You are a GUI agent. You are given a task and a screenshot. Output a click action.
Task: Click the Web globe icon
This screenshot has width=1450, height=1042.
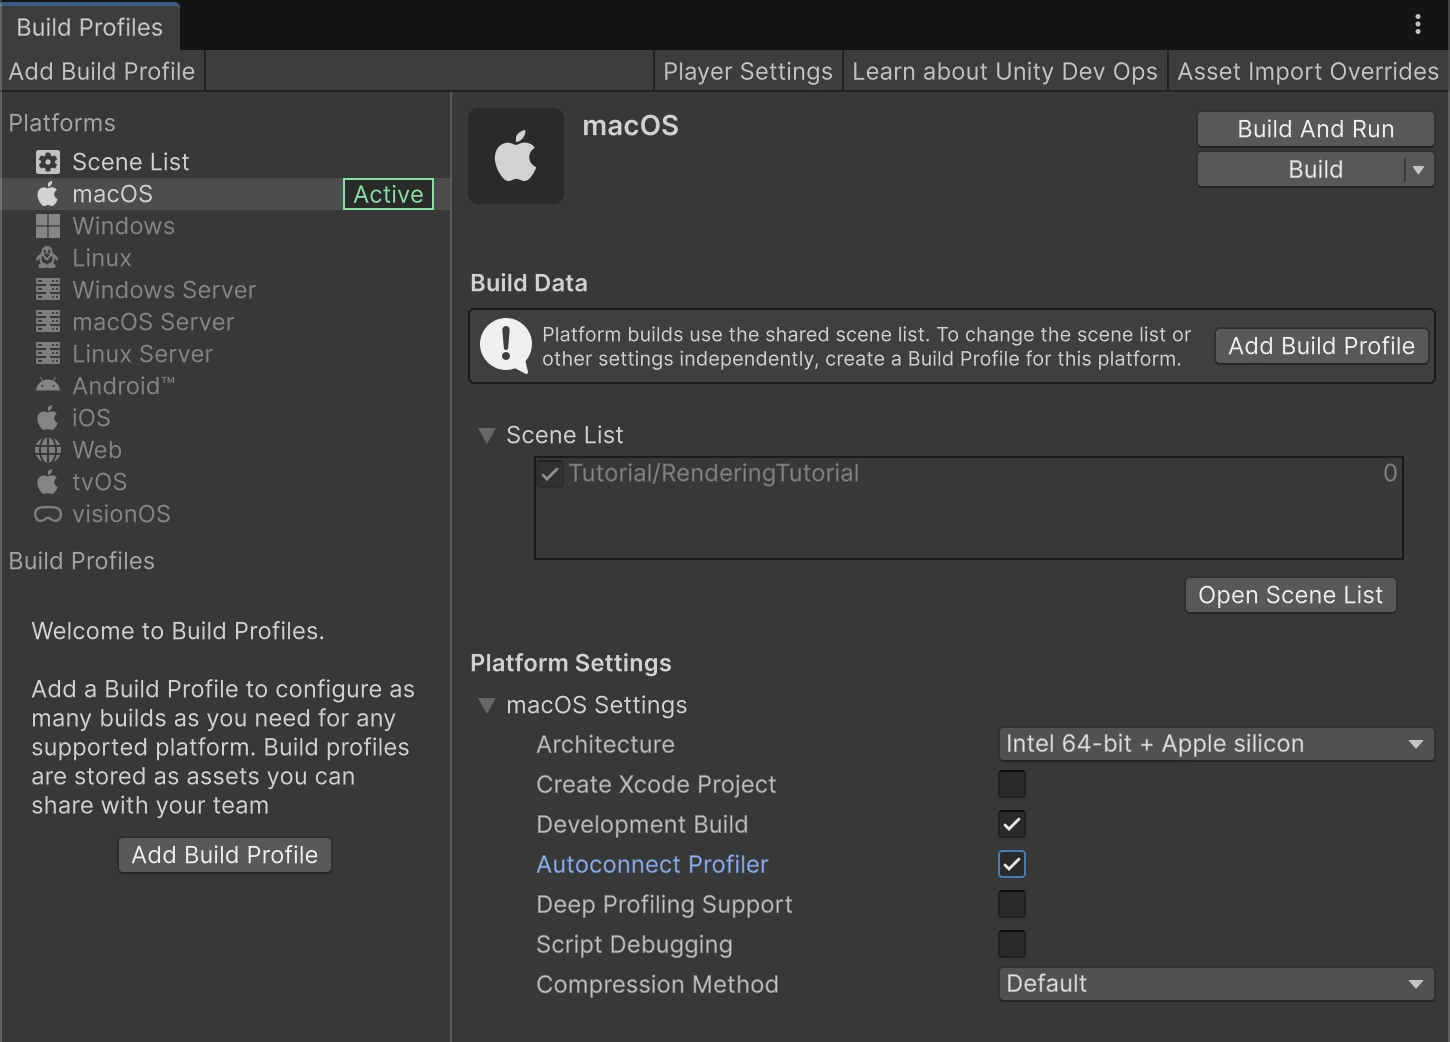48,450
